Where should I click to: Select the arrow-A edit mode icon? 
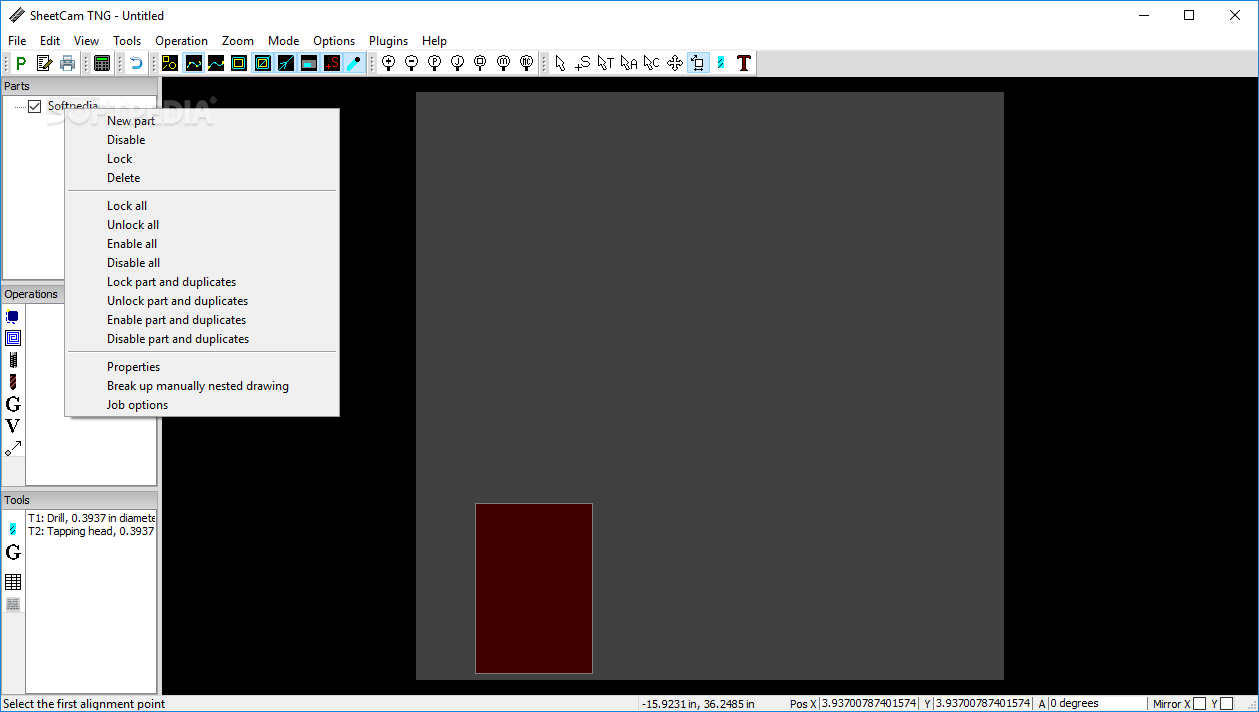[628, 63]
